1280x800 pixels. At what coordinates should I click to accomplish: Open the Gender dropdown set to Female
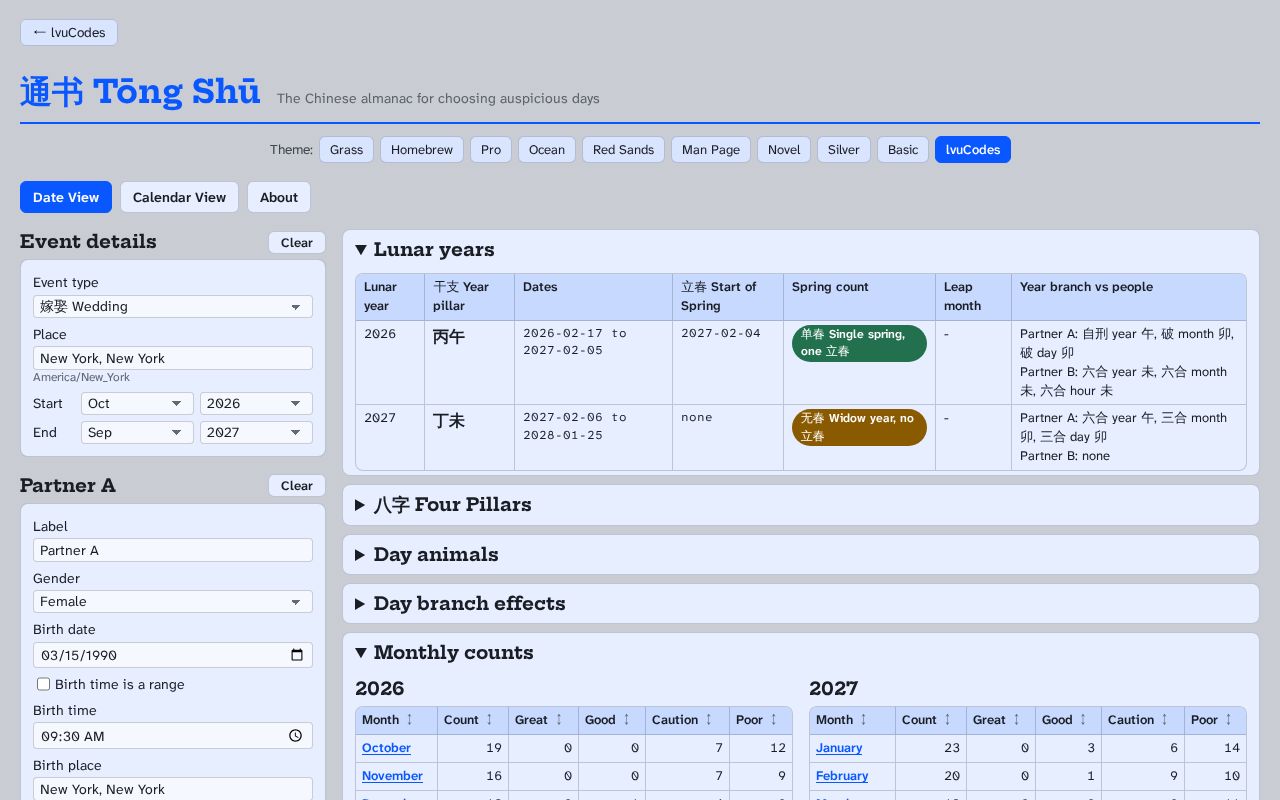[x=173, y=602]
